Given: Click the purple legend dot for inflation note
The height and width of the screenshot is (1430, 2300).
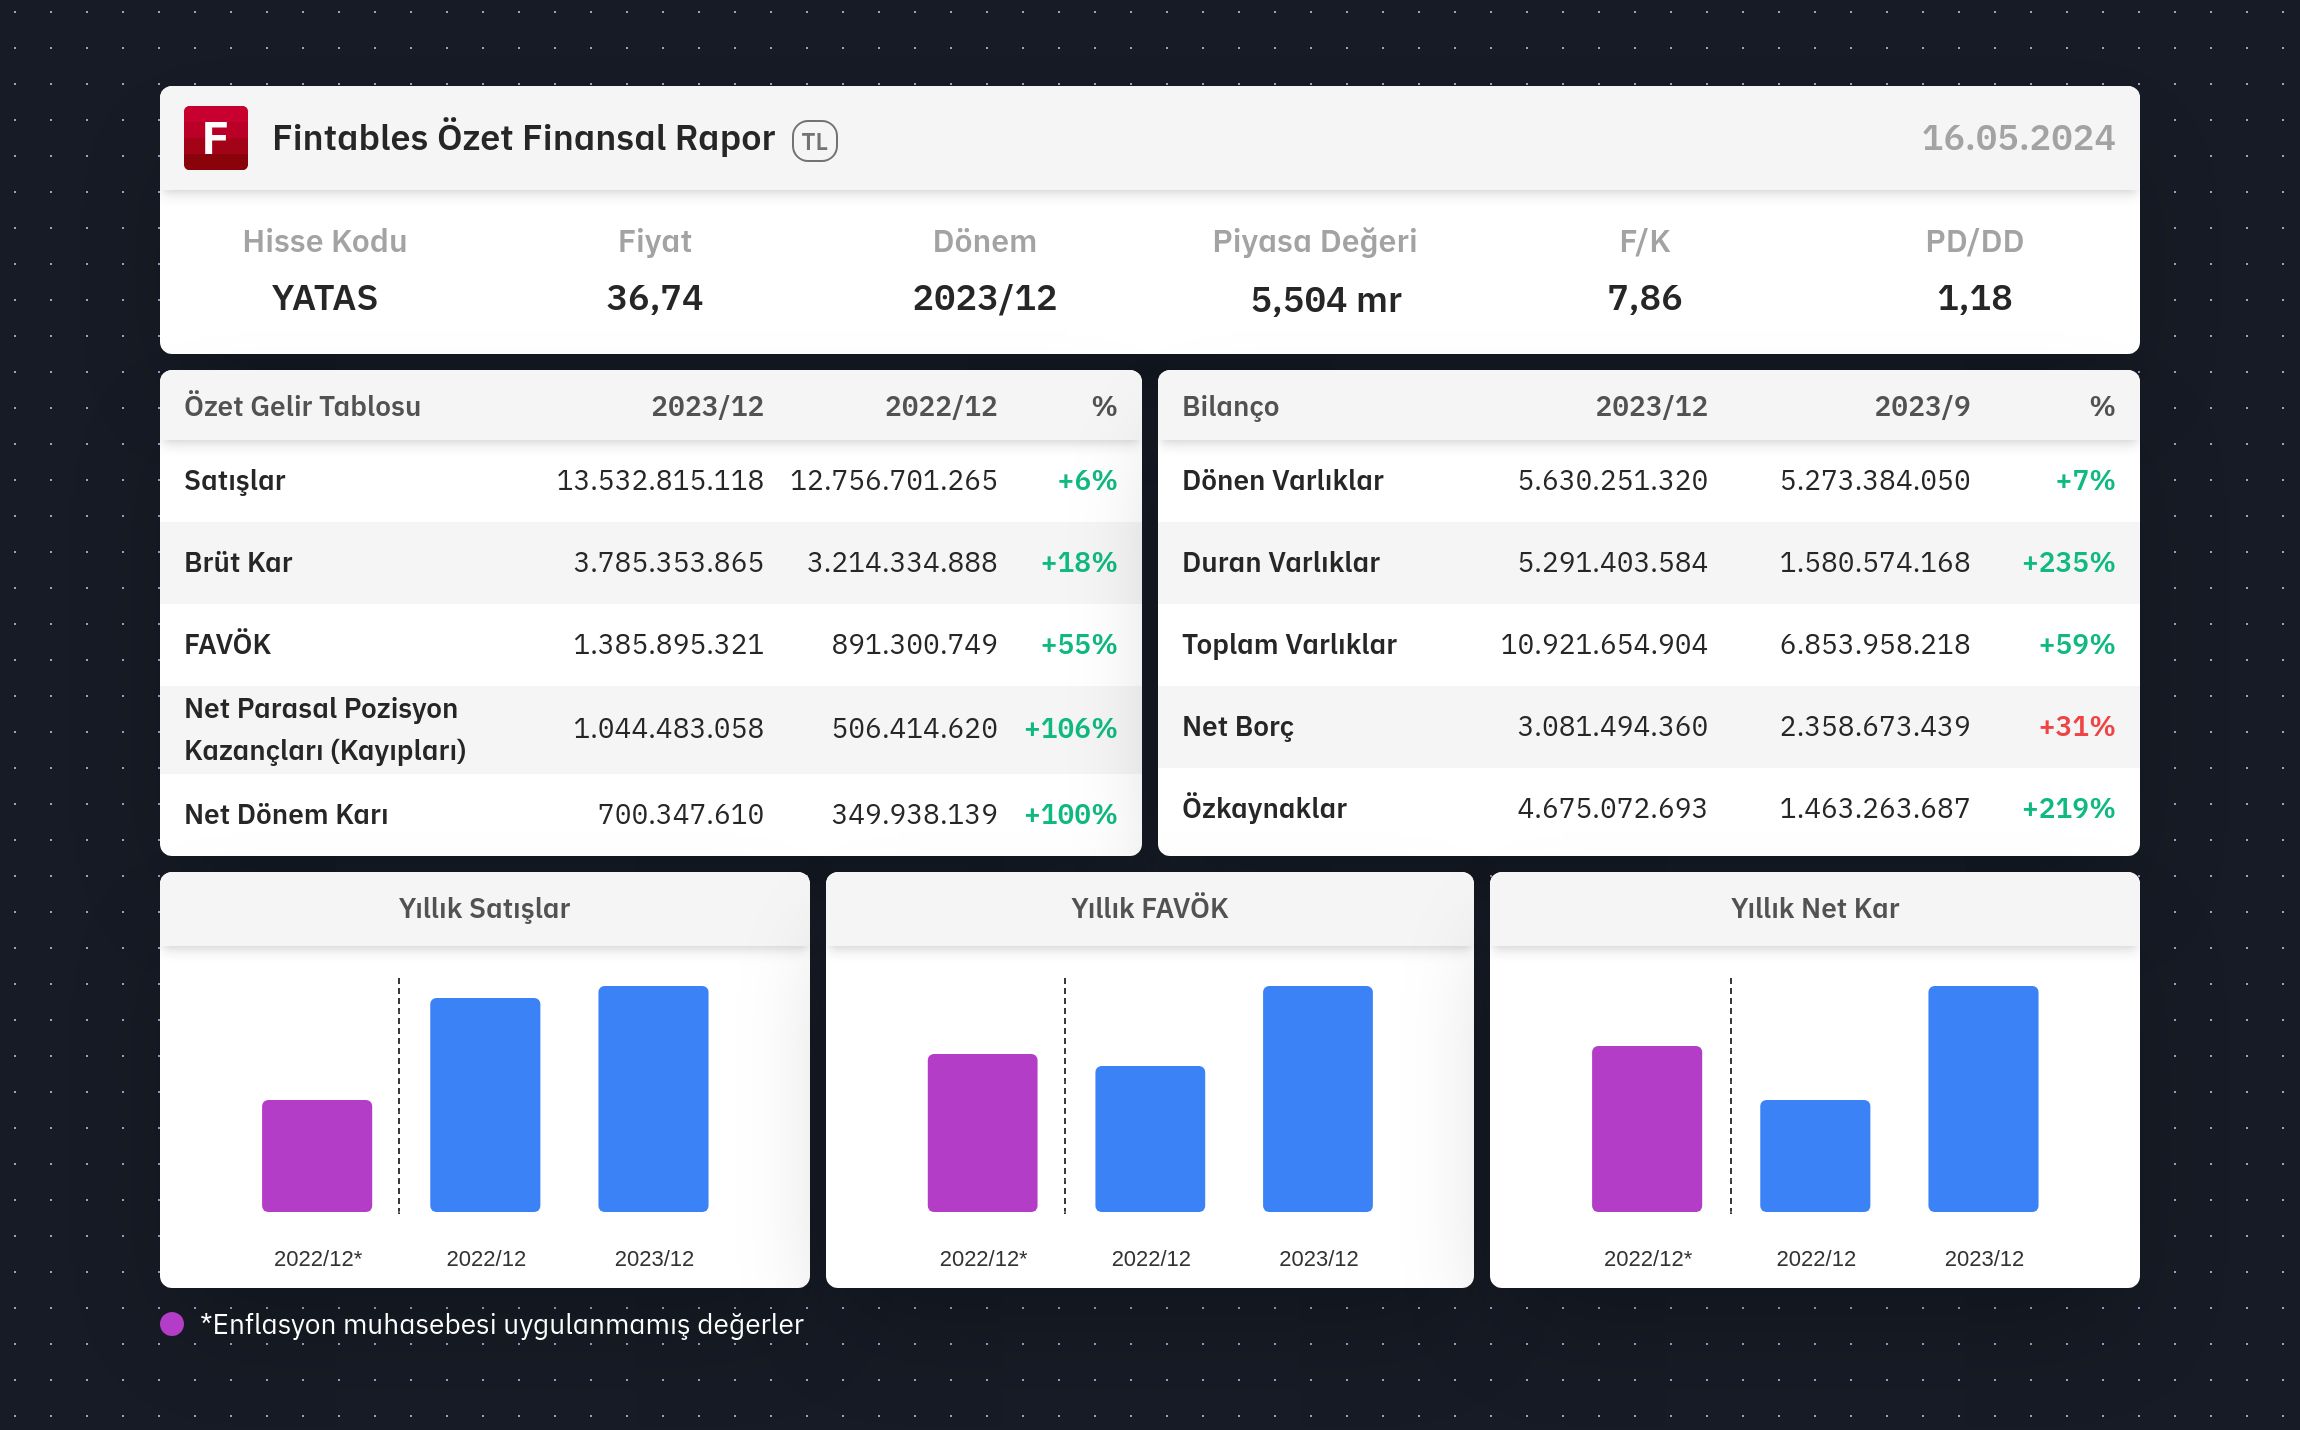Looking at the screenshot, I should pyautogui.click(x=172, y=1324).
